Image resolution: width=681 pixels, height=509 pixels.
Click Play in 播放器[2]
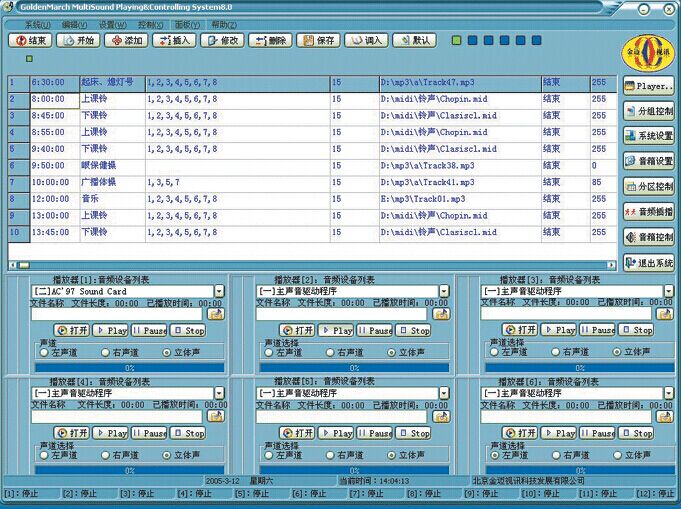pyautogui.click(x=336, y=331)
